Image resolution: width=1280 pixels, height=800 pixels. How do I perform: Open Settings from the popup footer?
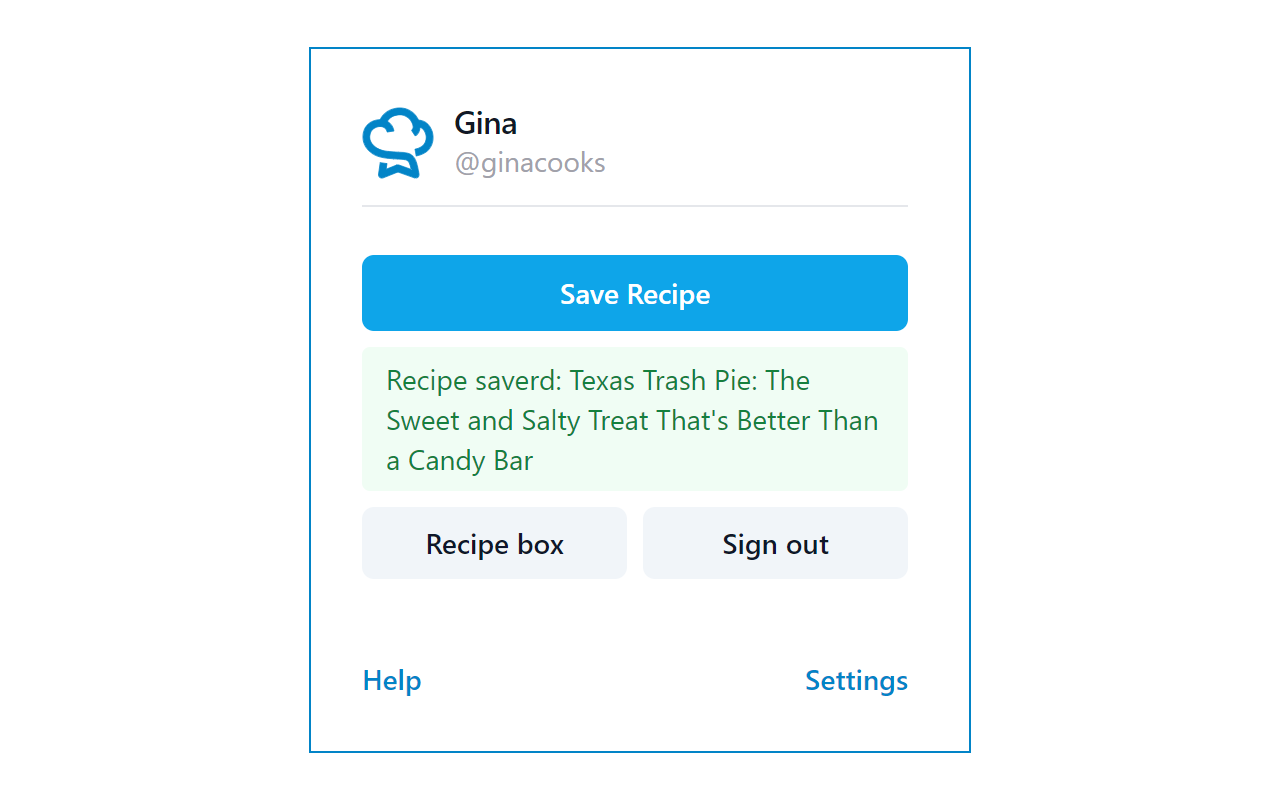tap(856, 681)
